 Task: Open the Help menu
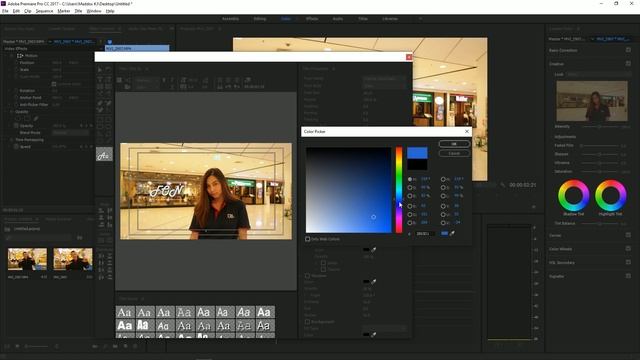pyautogui.click(x=110, y=11)
